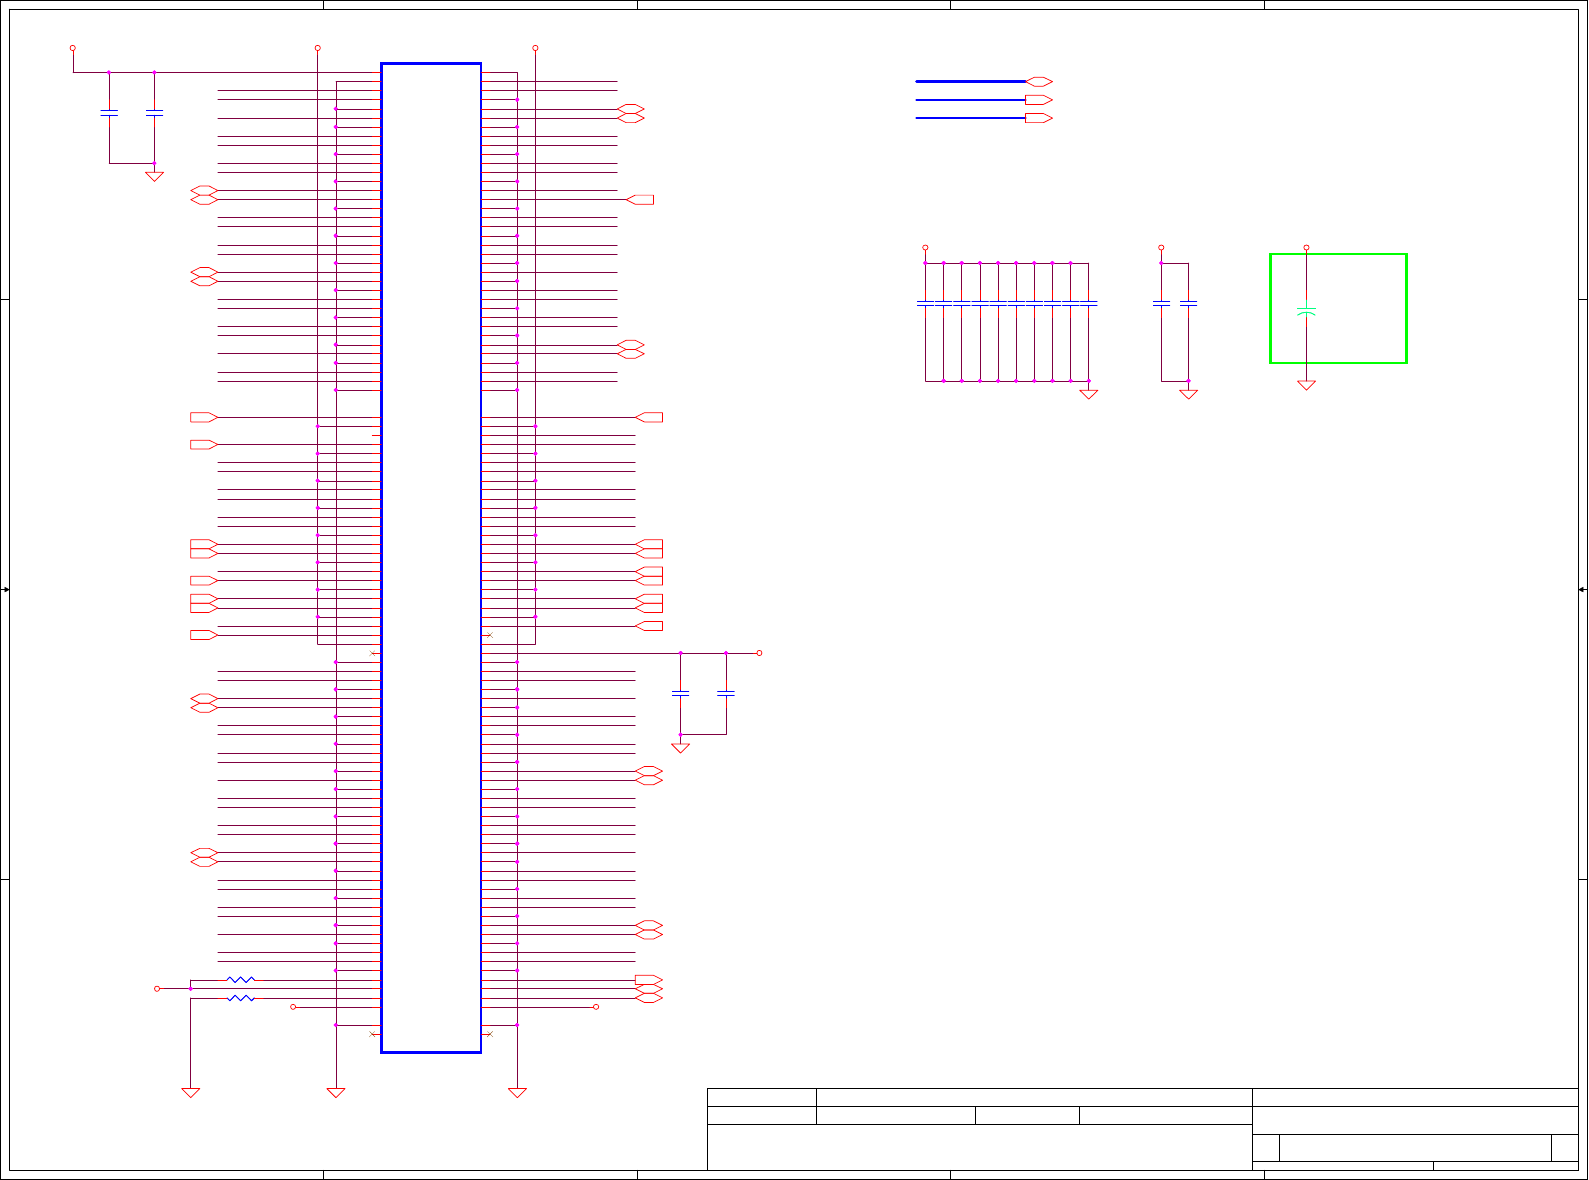Click the no-connect marker at IC's bottom-left pin
Image resolution: width=1589 pixels, height=1180 pixels.
click(374, 1034)
